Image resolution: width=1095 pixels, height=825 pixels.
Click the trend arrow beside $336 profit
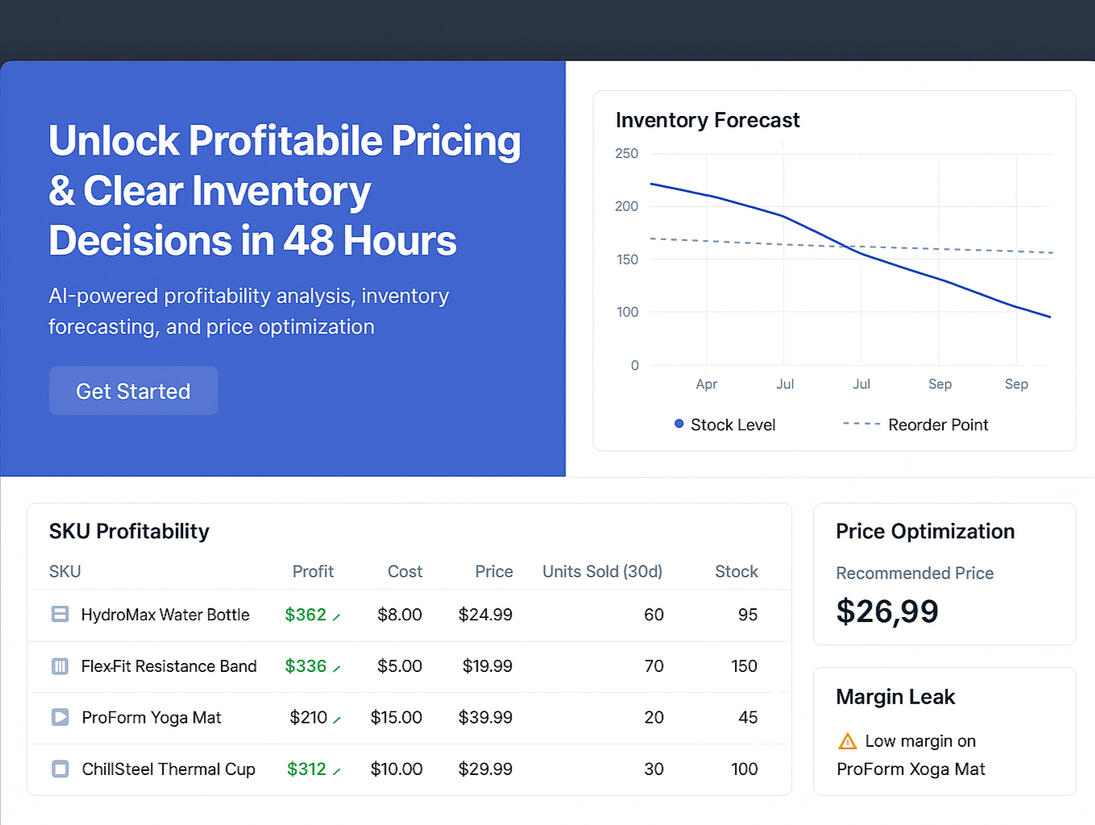click(x=337, y=668)
